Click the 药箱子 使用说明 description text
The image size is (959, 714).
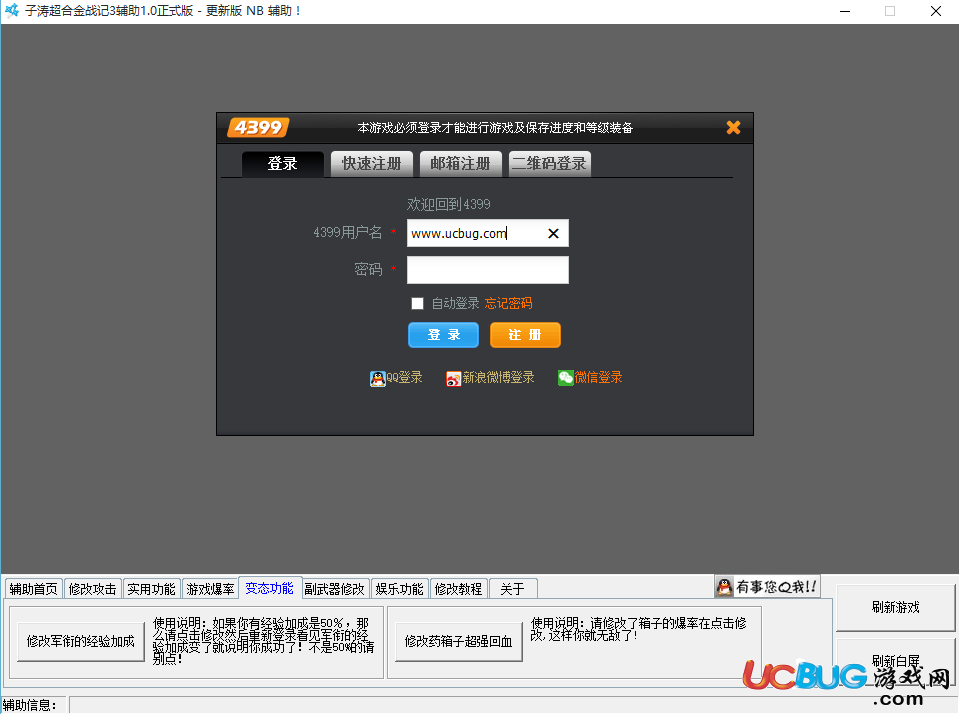[639, 630]
